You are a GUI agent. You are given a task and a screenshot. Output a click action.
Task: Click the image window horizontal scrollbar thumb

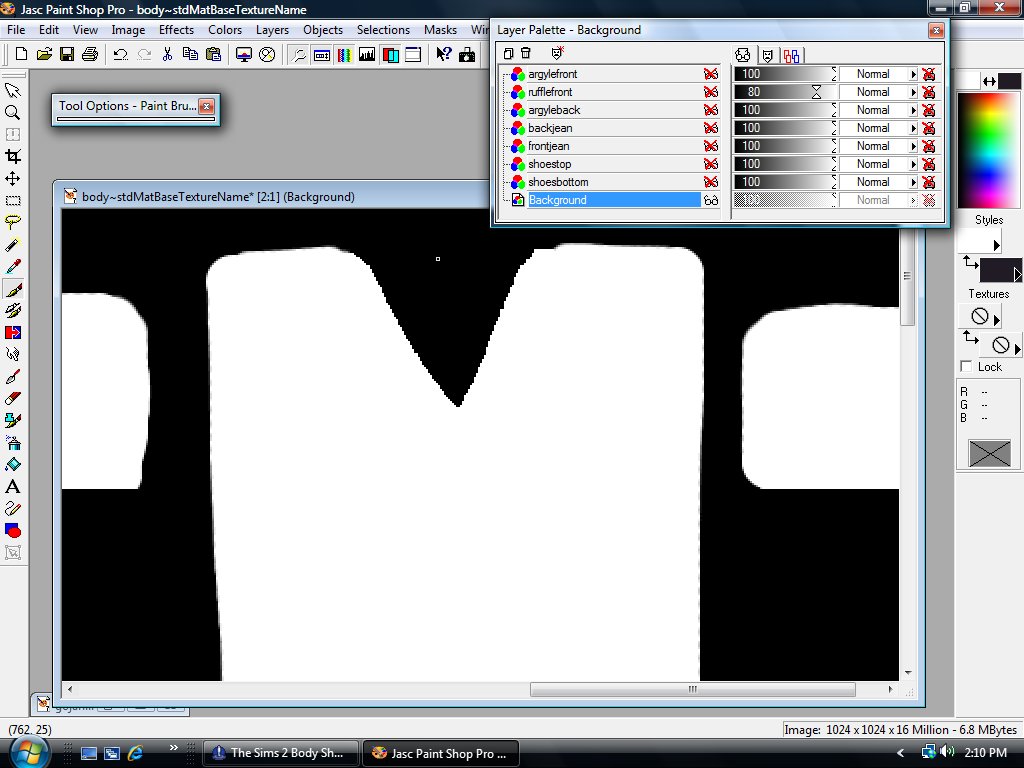point(693,689)
